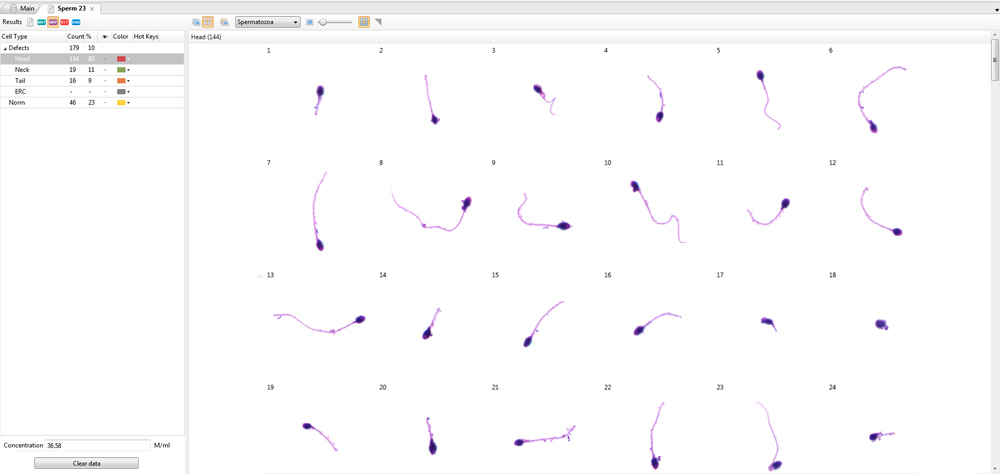Select the Norm row in cell types

(17, 103)
